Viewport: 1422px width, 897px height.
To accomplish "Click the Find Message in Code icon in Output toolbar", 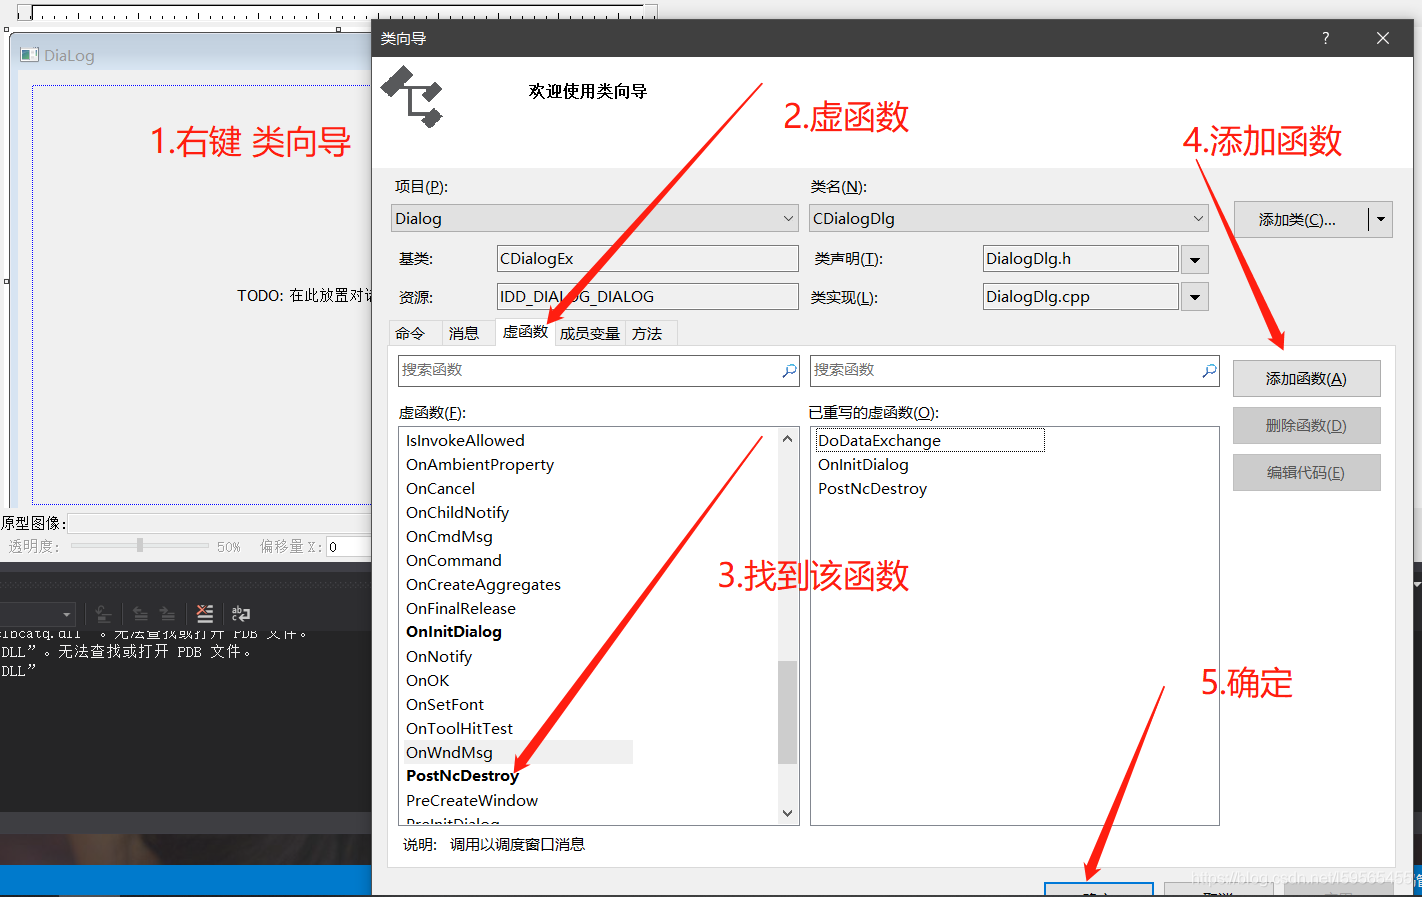I will pyautogui.click(x=103, y=614).
